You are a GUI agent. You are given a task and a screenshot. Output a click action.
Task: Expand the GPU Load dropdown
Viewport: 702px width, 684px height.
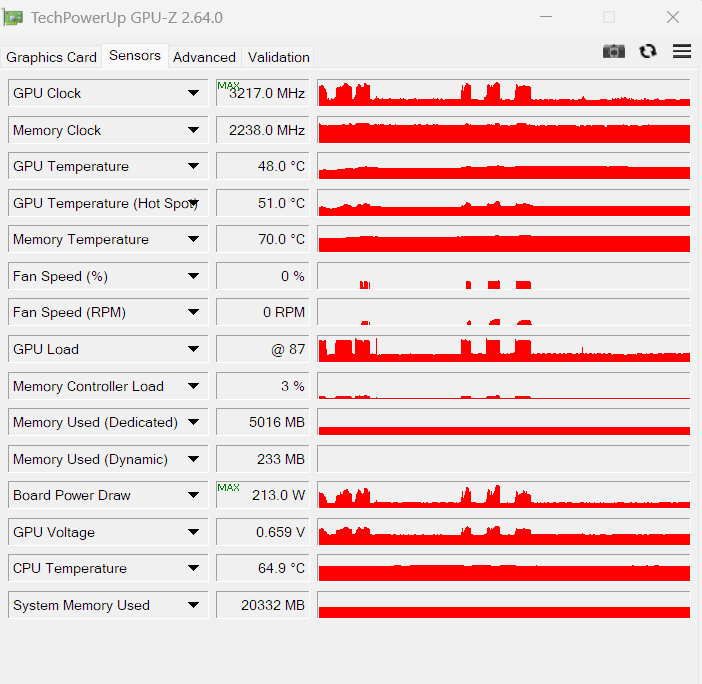coord(193,349)
